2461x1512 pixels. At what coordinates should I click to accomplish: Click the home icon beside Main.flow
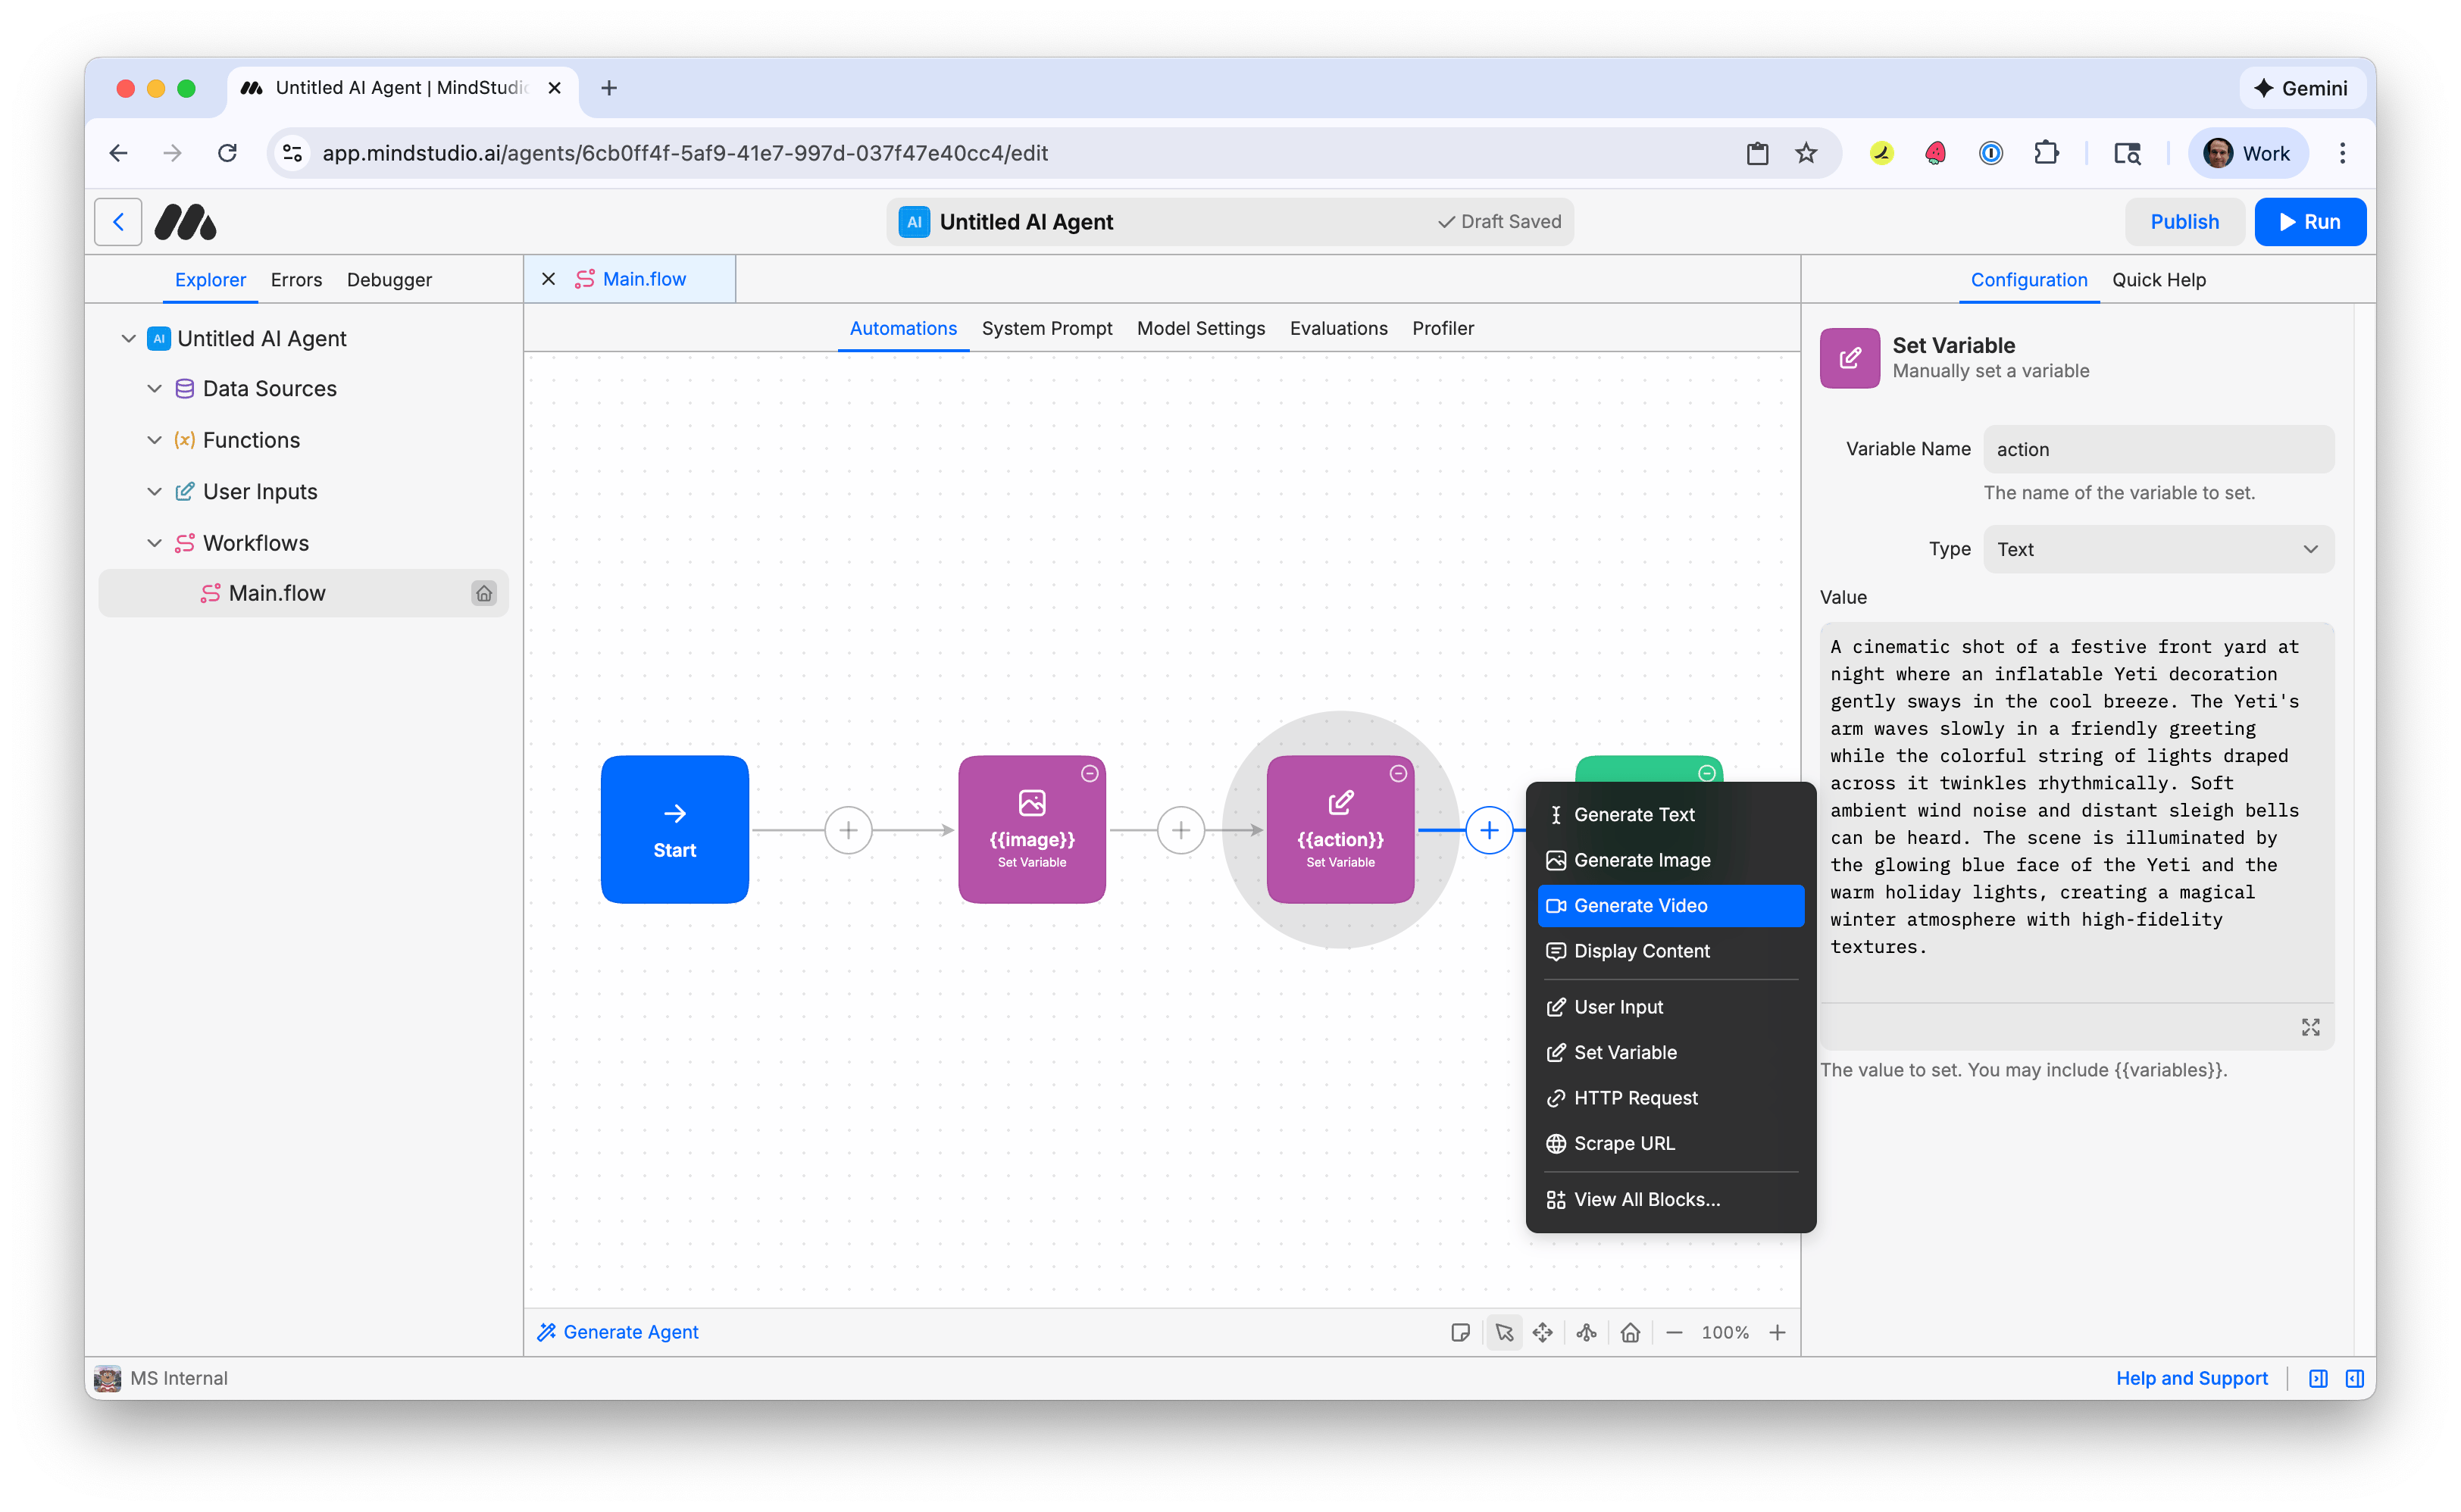(484, 592)
